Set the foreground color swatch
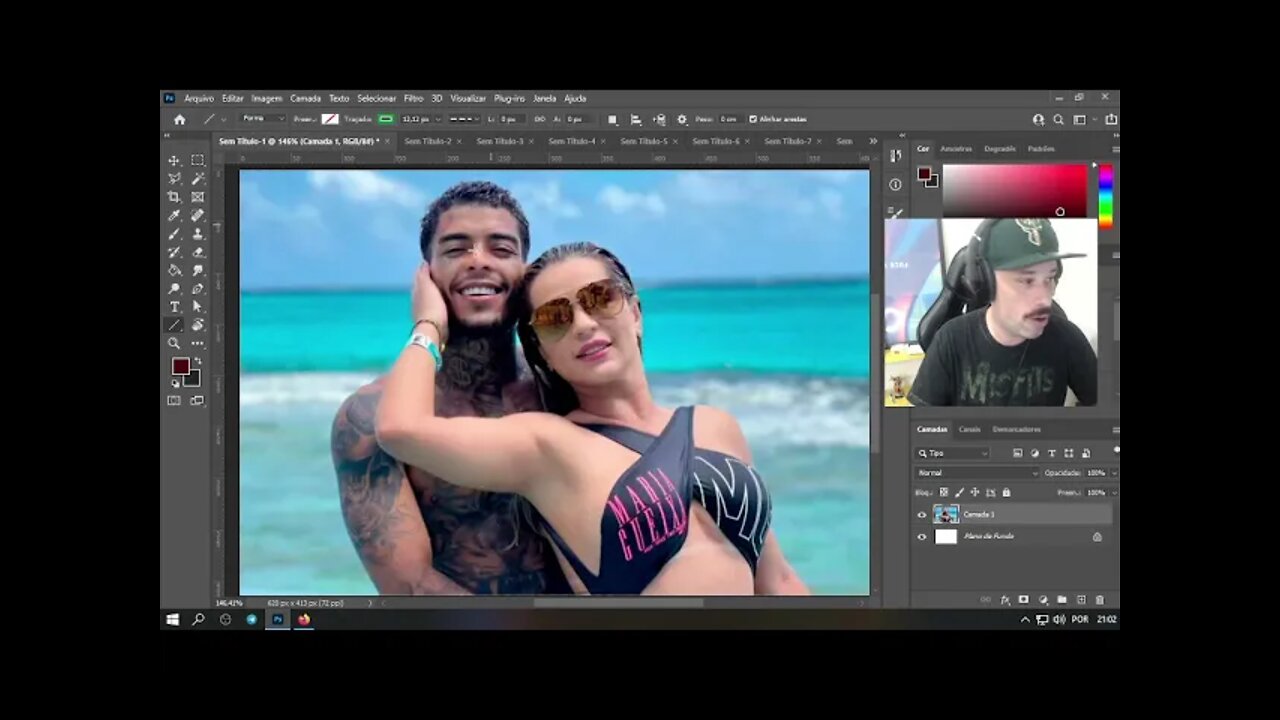The image size is (1280, 720). [x=180, y=367]
